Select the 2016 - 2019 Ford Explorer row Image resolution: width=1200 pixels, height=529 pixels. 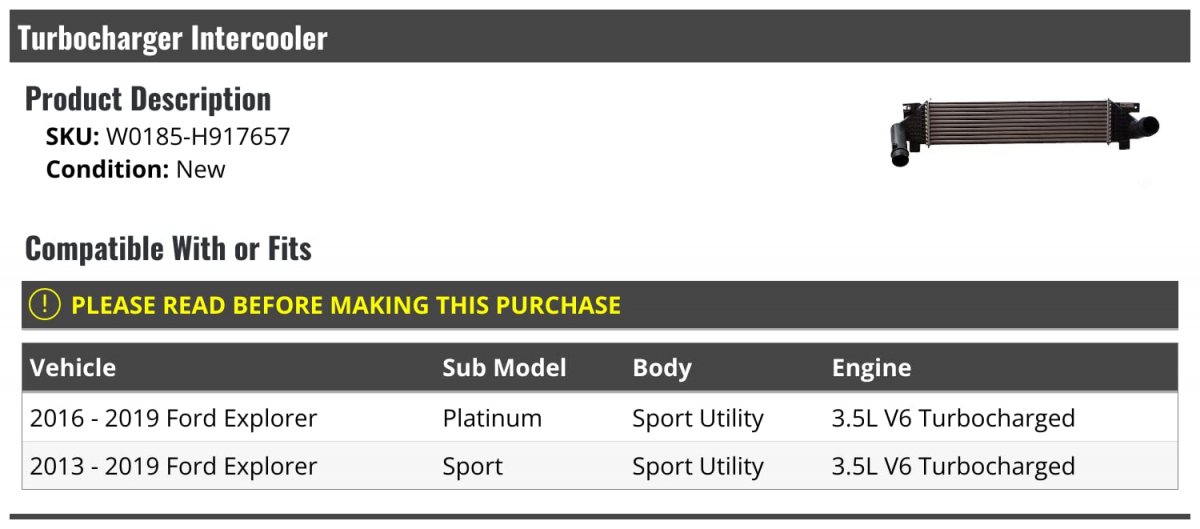[x=173, y=418]
